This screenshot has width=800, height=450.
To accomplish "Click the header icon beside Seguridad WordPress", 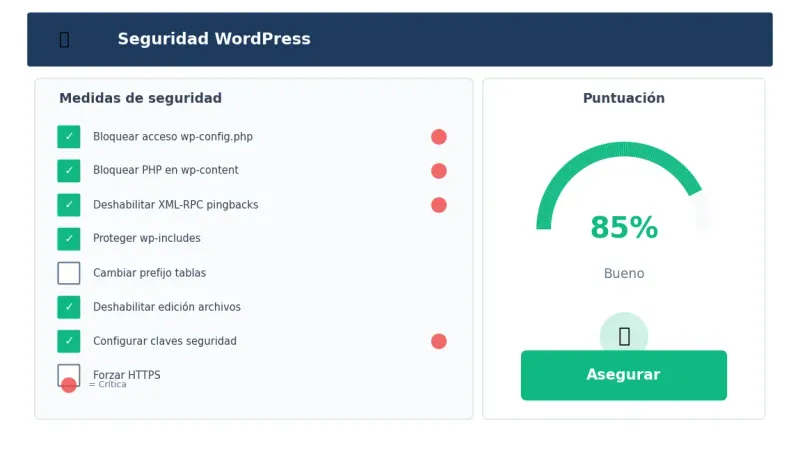I will click(64, 39).
